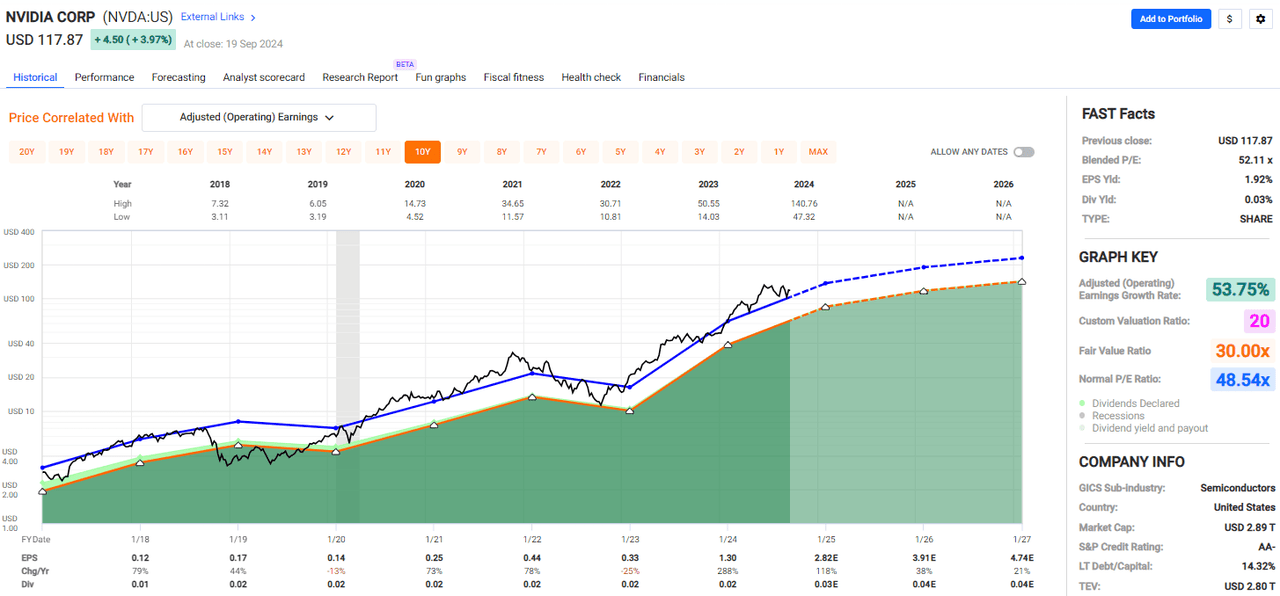1280x596 pixels.
Task: Open the Research Report BETA tab
Action: (x=360, y=77)
